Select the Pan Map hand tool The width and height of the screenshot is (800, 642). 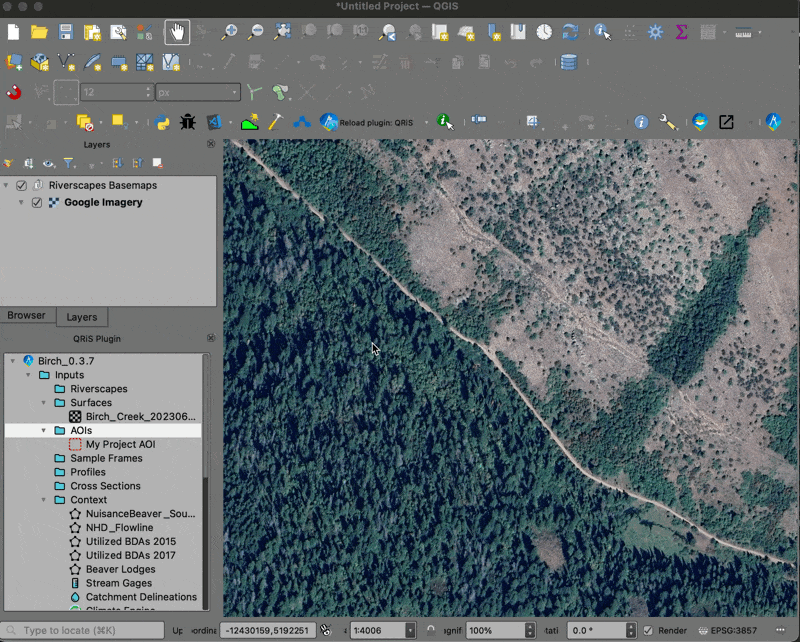click(177, 32)
